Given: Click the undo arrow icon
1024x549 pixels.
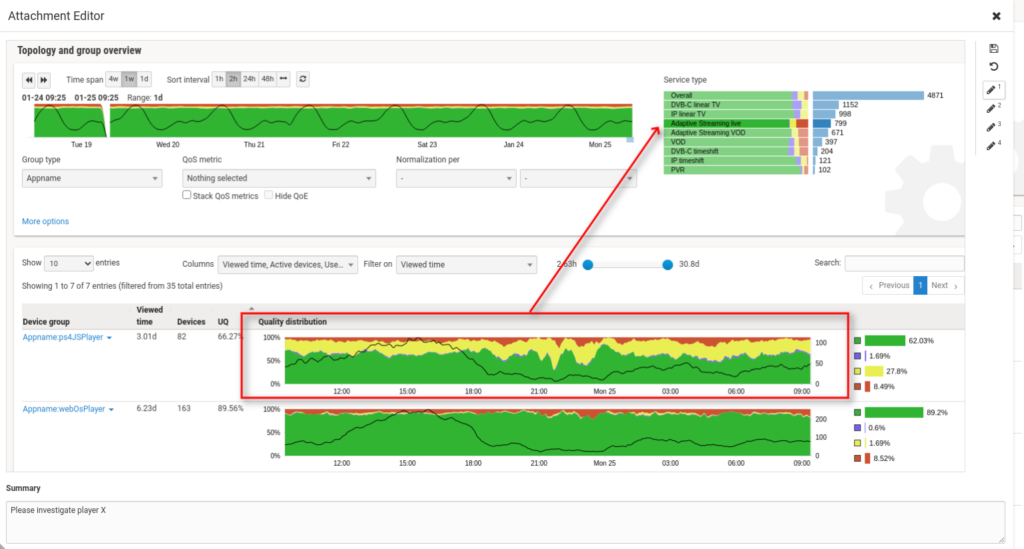Looking at the screenshot, I should [993, 67].
